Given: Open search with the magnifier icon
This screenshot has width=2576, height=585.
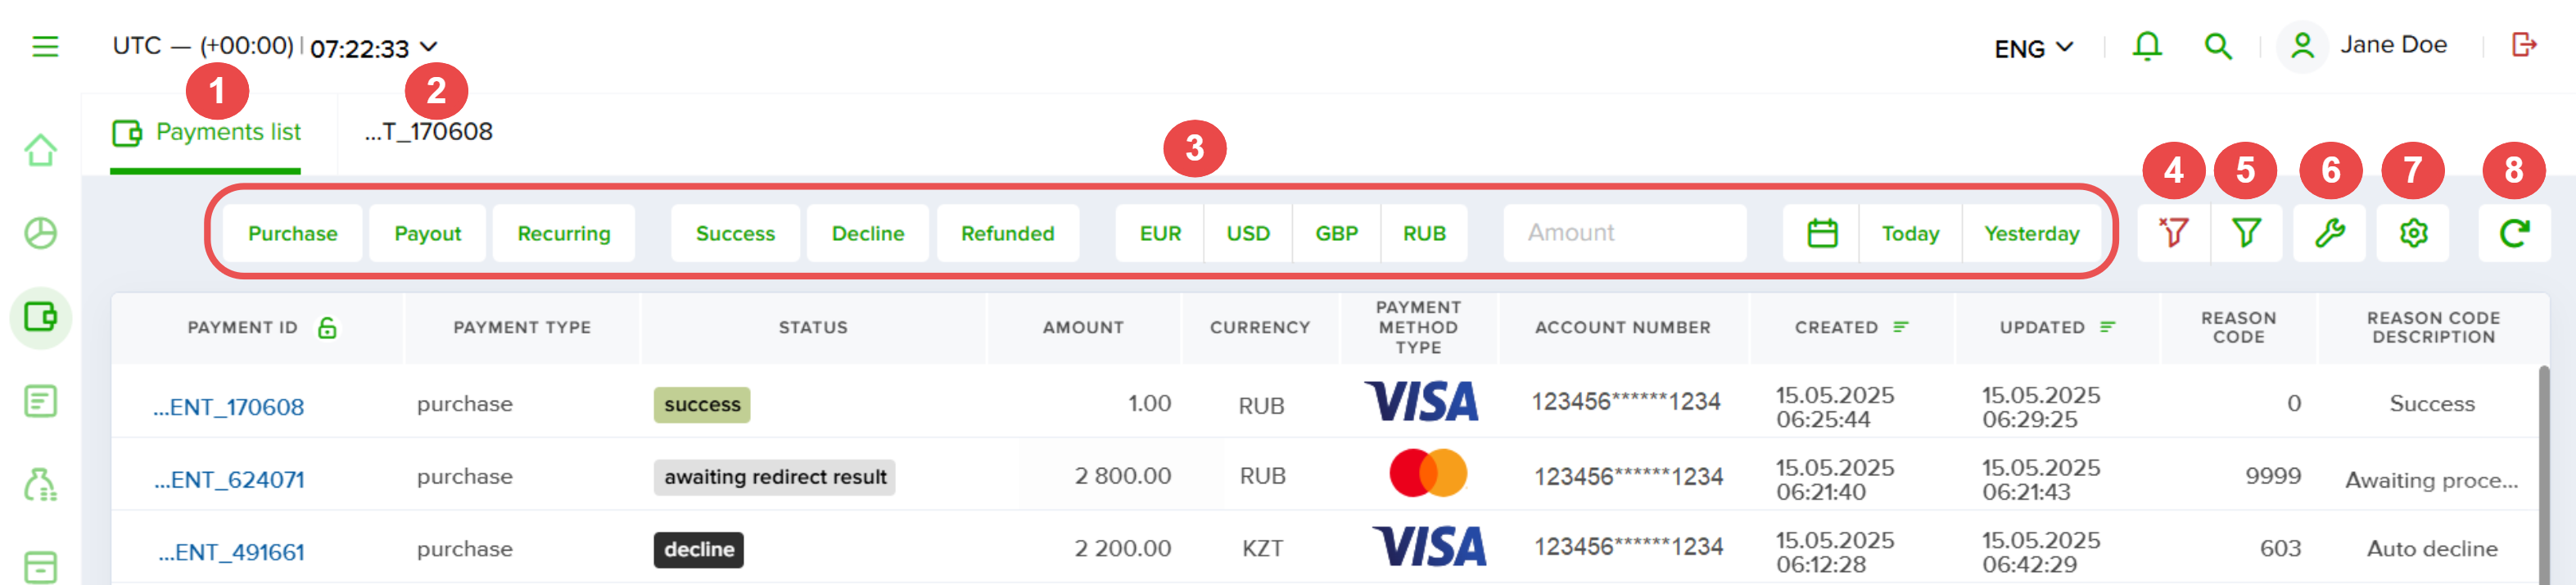Looking at the screenshot, I should [2218, 46].
